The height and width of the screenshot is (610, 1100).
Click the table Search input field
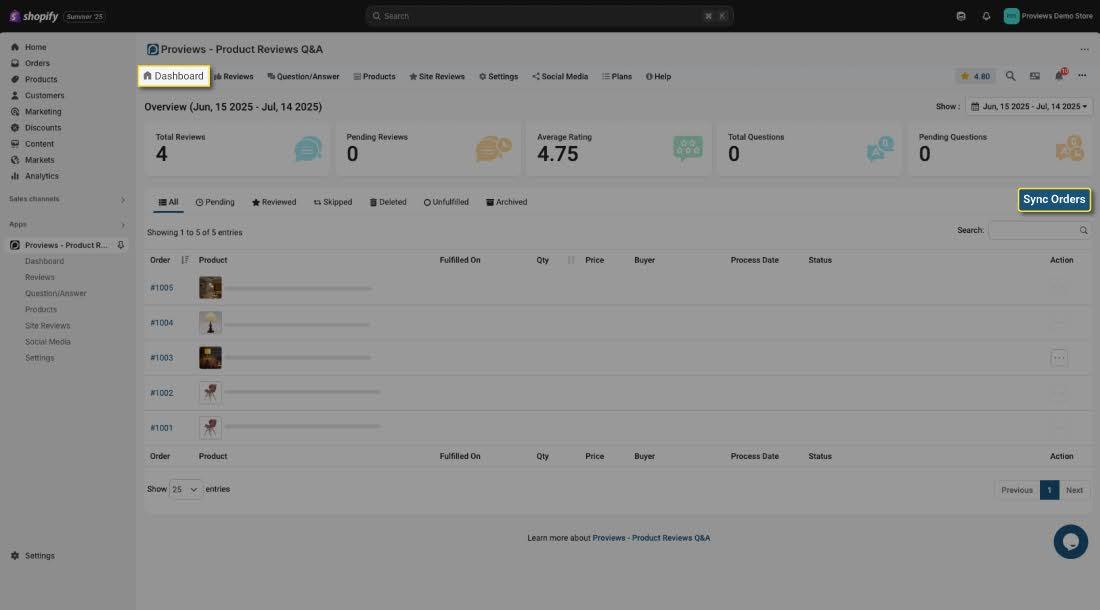click(1034, 230)
